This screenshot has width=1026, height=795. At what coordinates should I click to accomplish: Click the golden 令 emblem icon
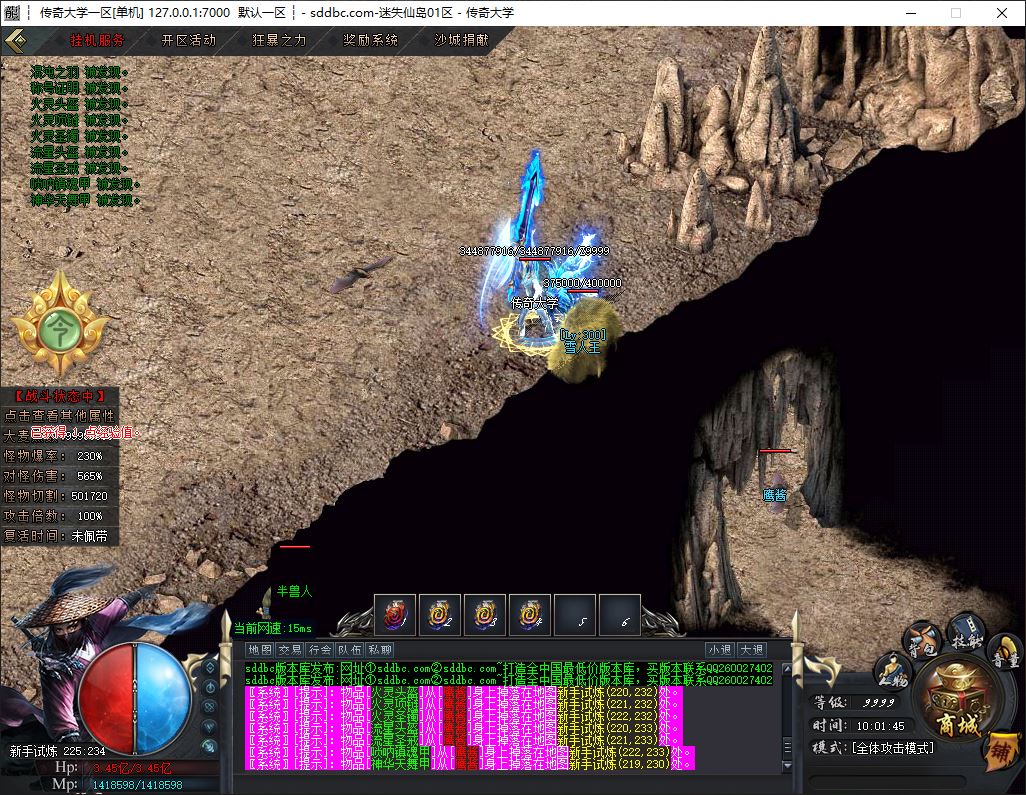tap(60, 328)
